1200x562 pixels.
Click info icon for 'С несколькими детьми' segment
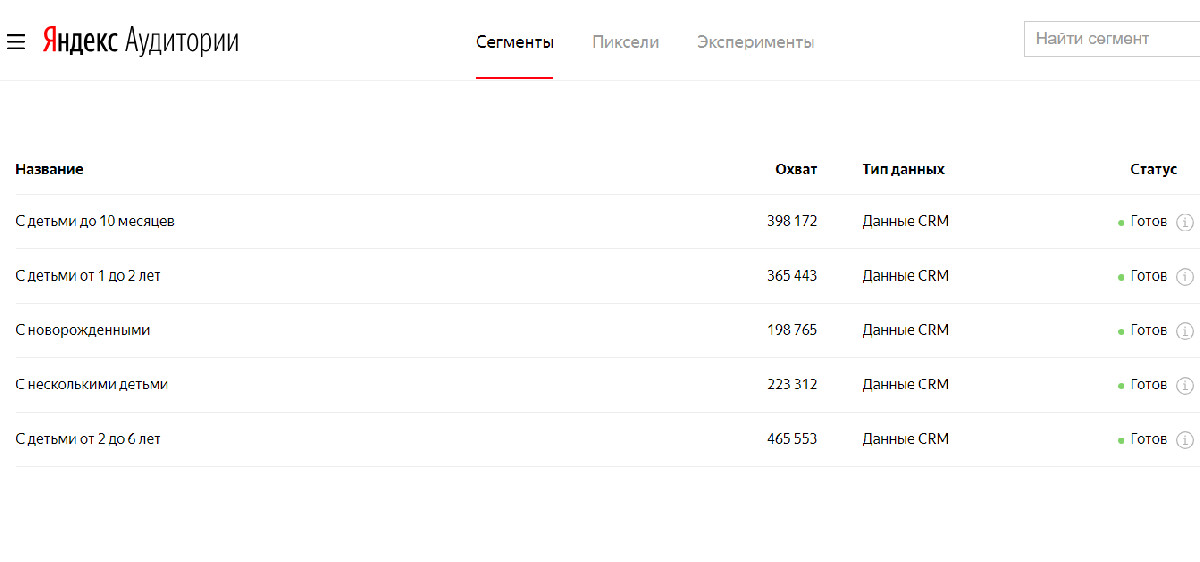pyautogui.click(x=1185, y=385)
